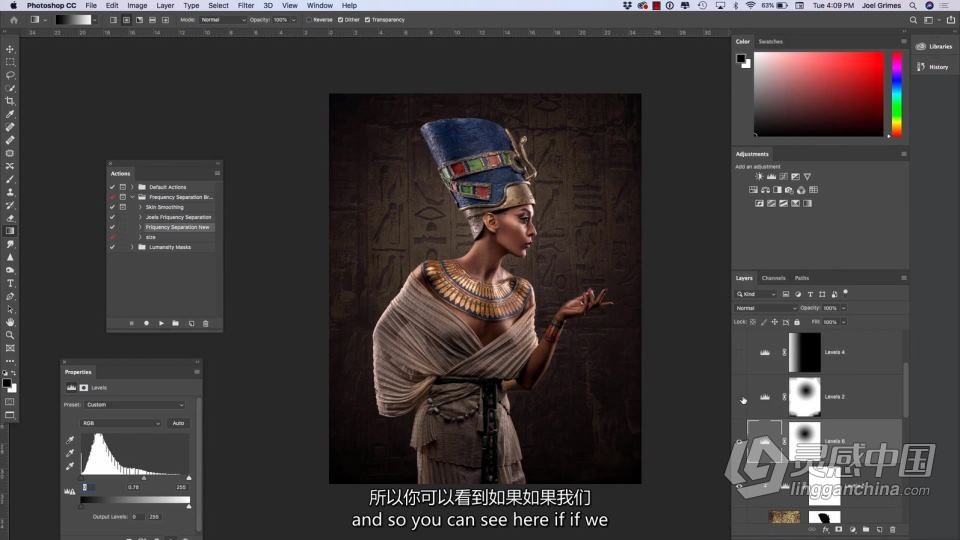The width and height of the screenshot is (960, 540).
Task: Toggle Skin Smoothing action checkmark
Action: click(112, 207)
